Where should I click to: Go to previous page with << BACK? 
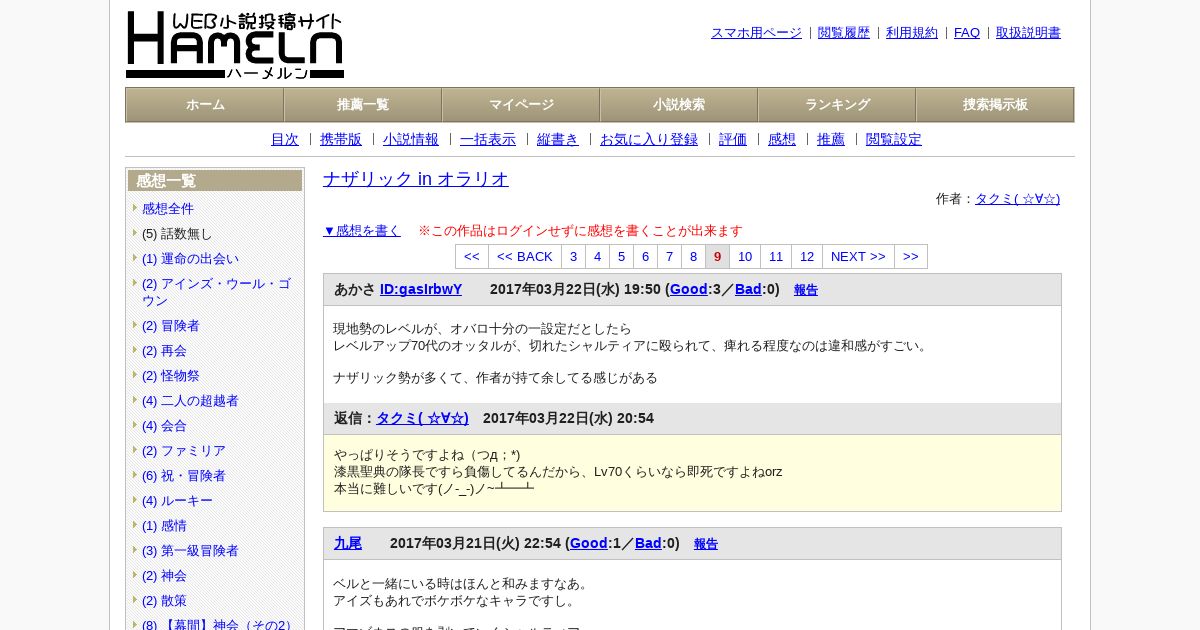pyautogui.click(x=525, y=257)
